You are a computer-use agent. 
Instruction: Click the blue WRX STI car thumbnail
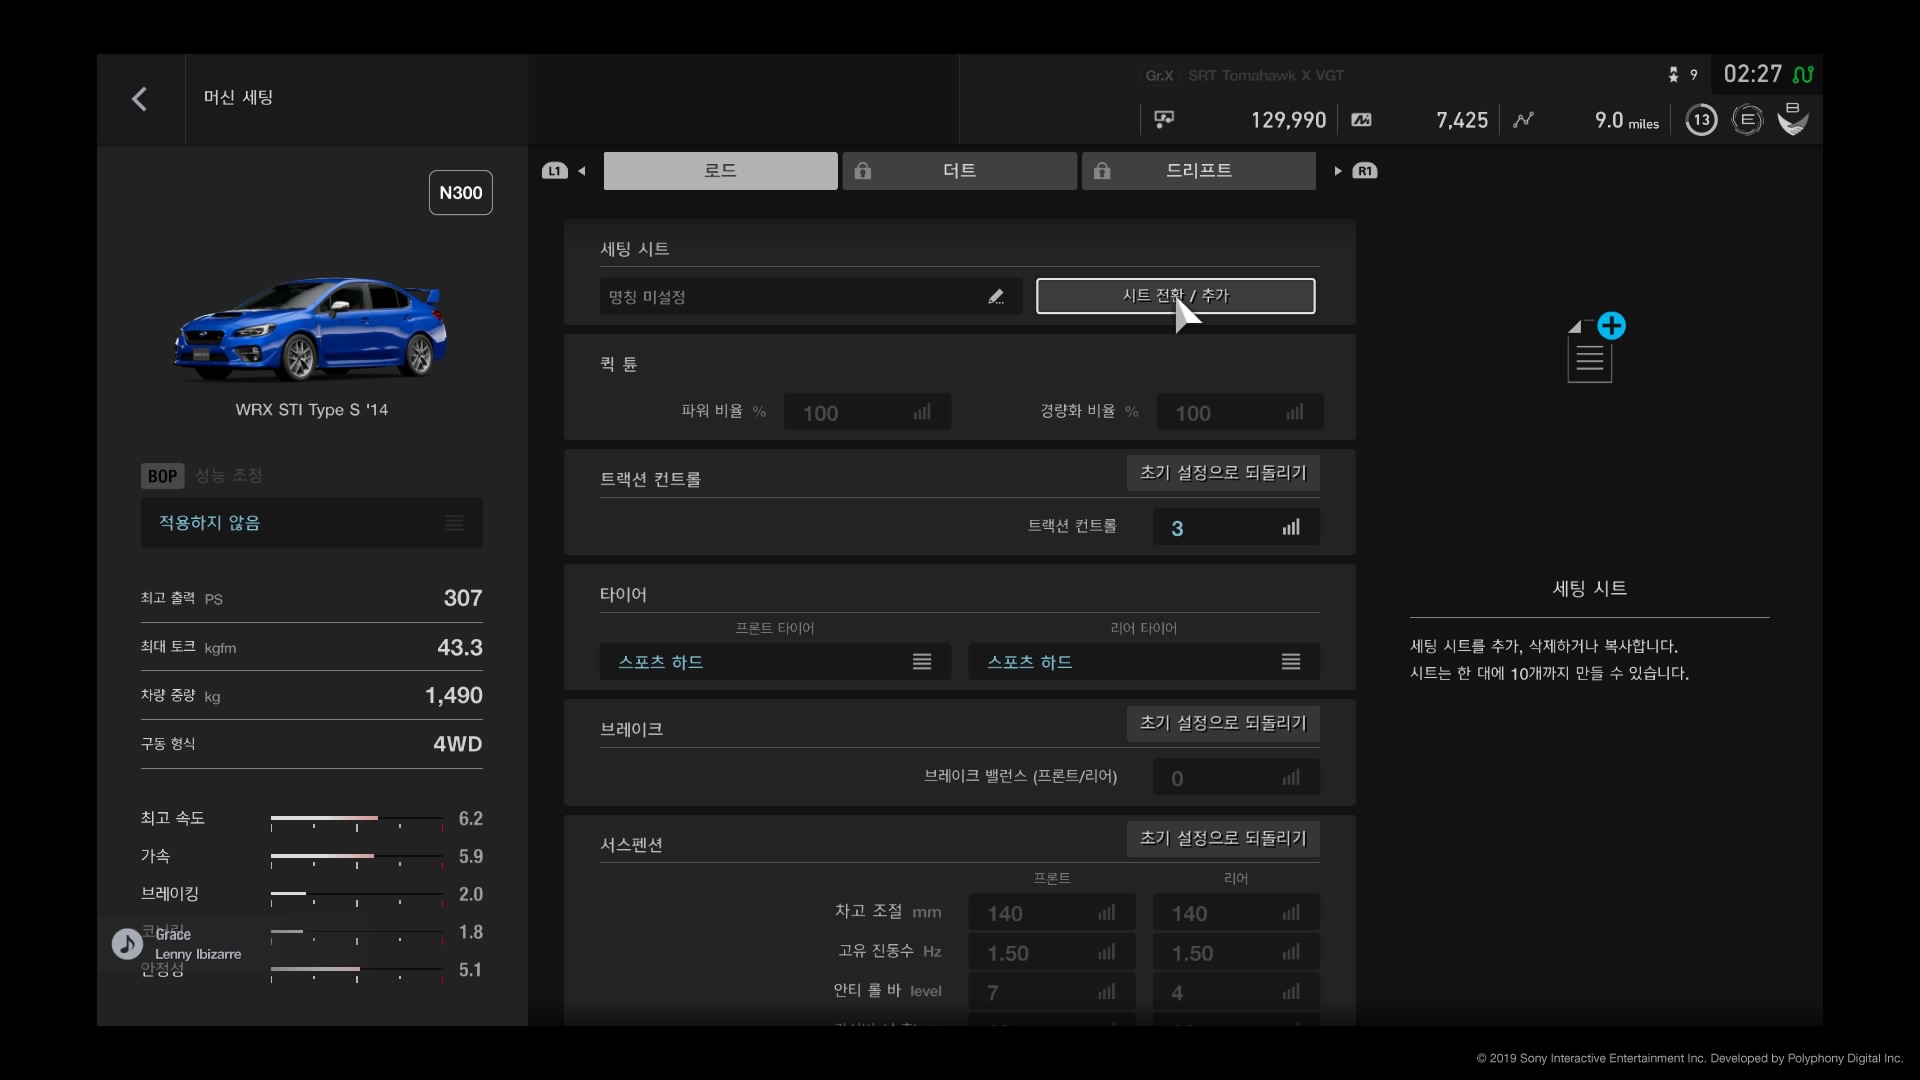click(x=311, y=330)
